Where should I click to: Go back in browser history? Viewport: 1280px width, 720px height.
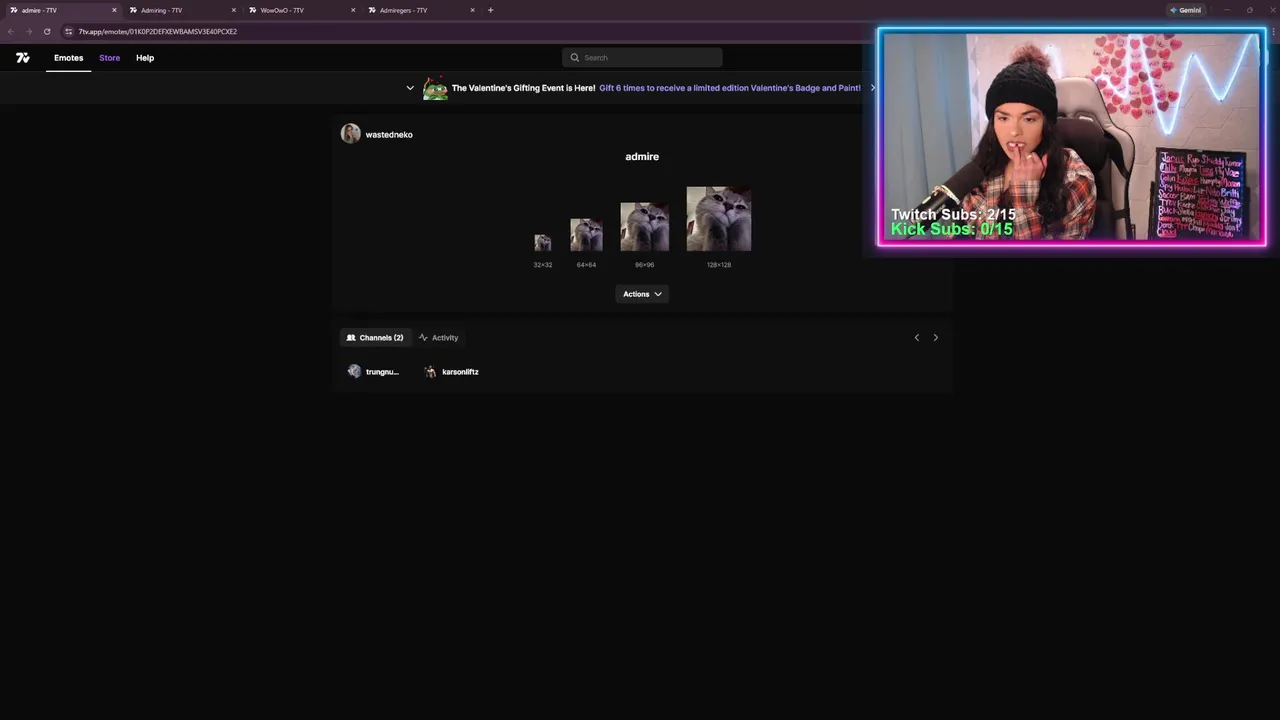11,31
